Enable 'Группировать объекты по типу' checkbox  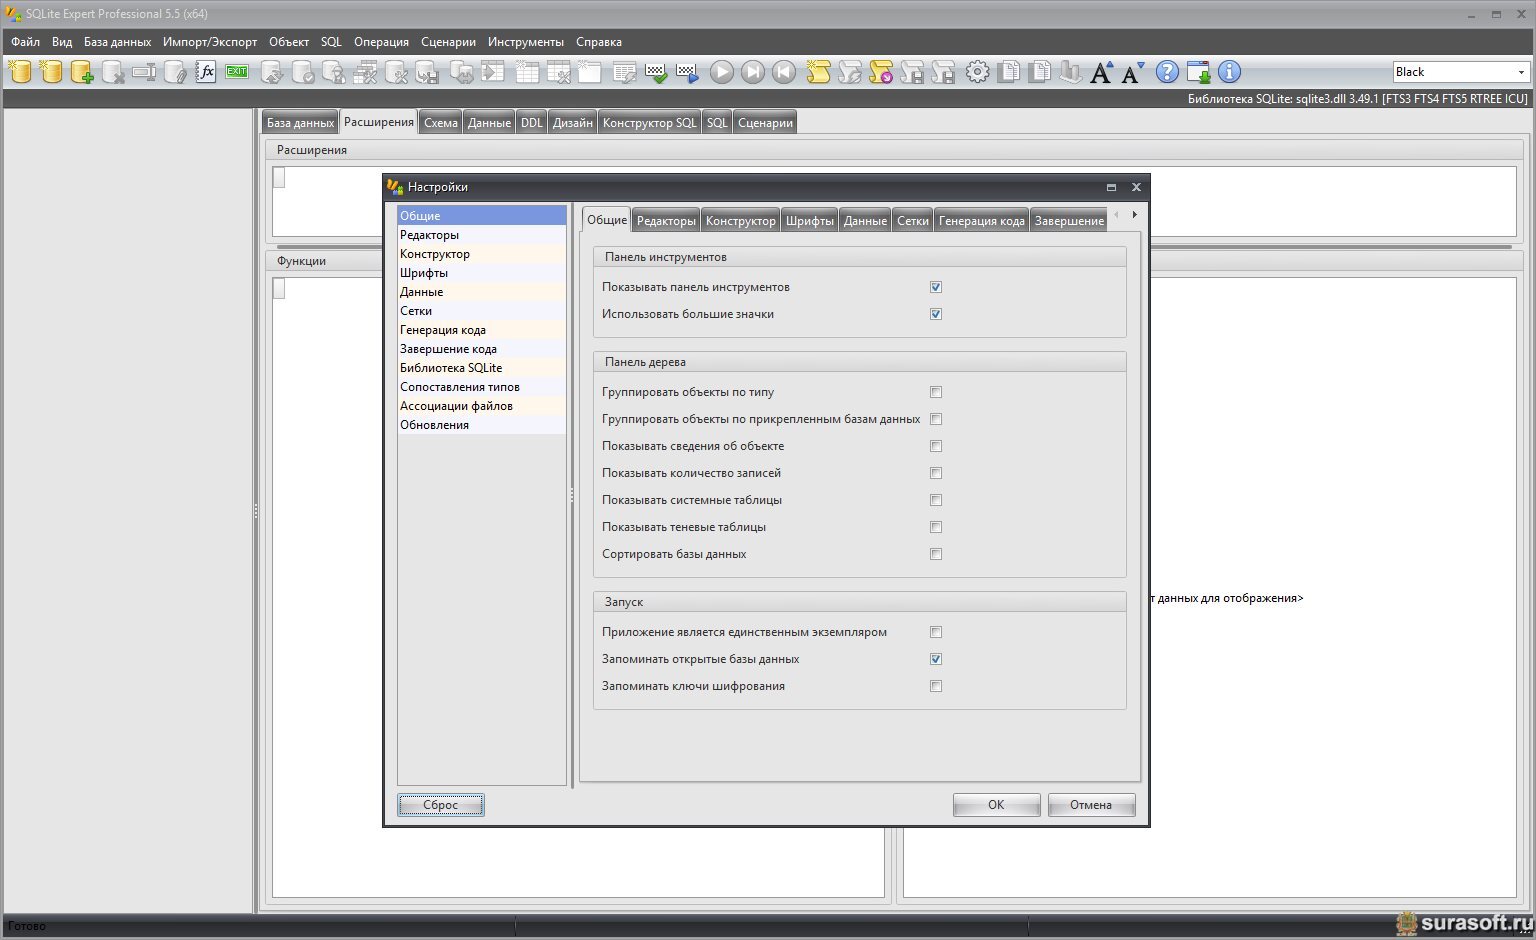[936, 392]
